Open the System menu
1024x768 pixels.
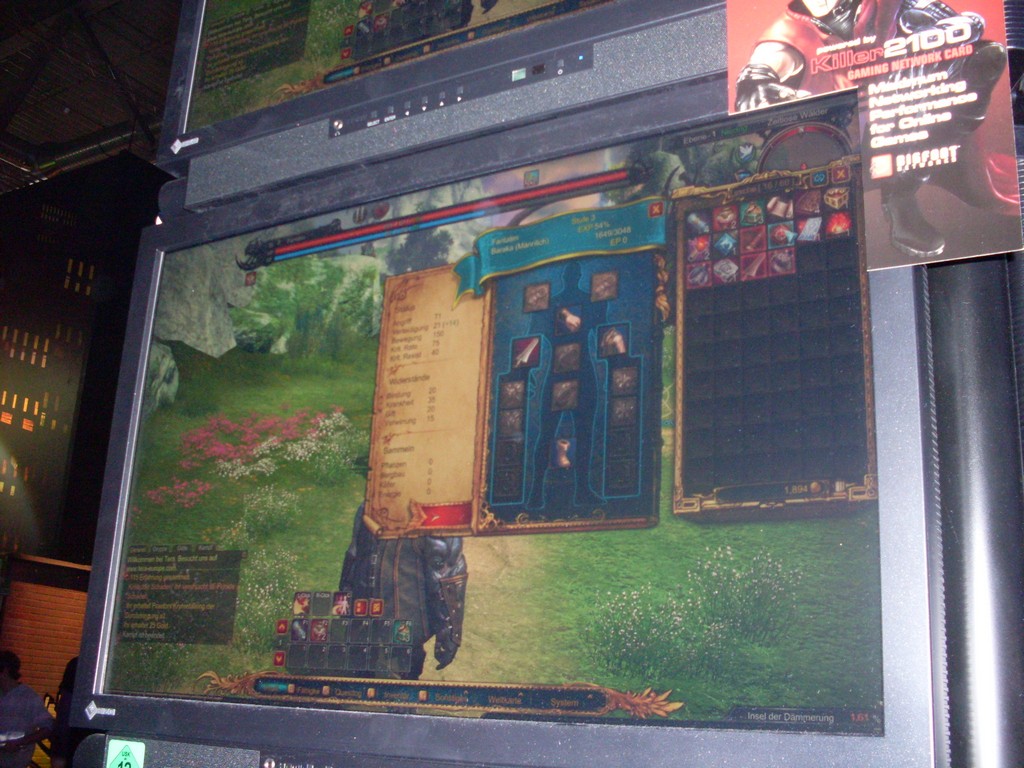tap(565, 703)
